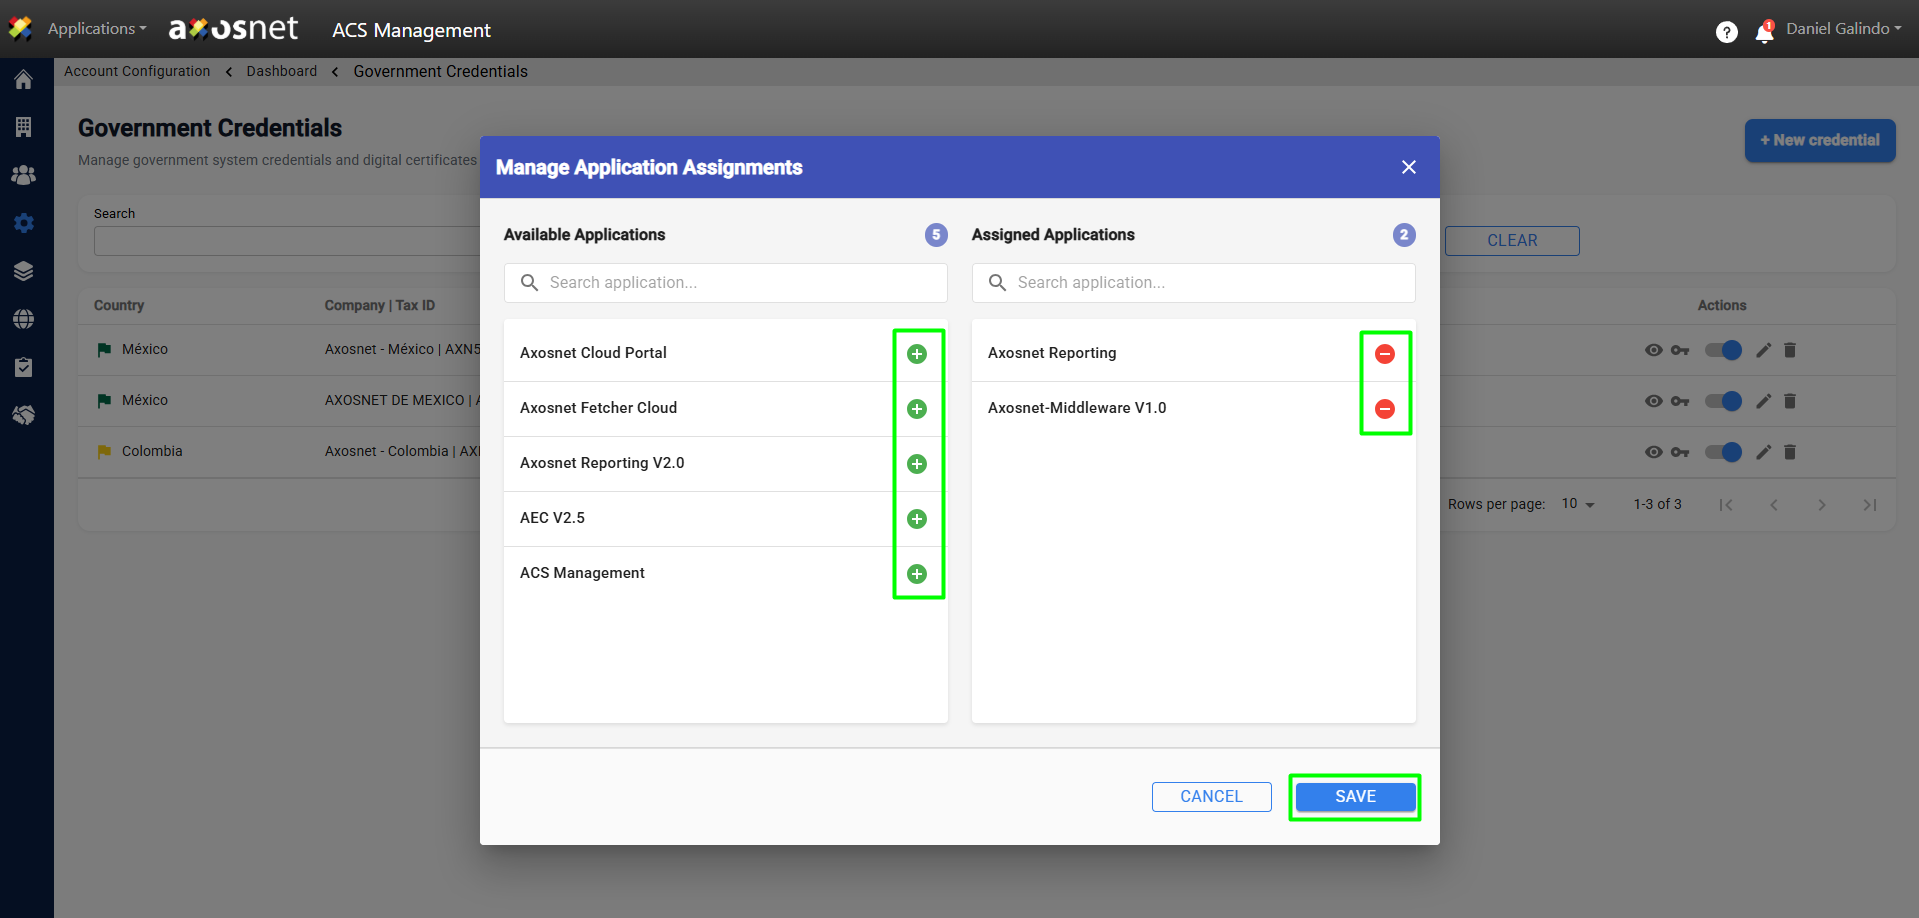Cancel the assignment dialog
Viewport: 1919px width, 918px height.
[1211, 797]
